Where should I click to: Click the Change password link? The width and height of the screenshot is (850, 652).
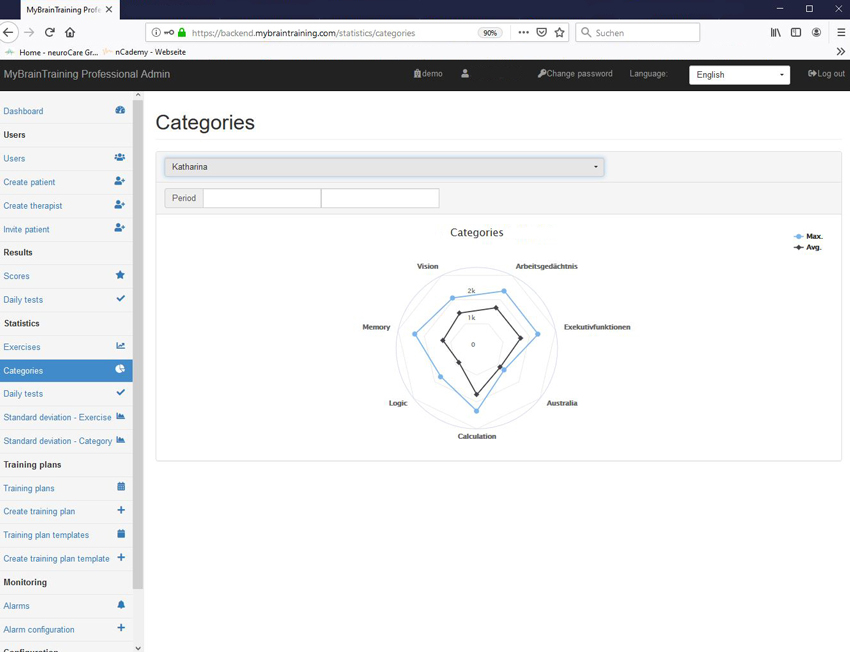[575, 74]
